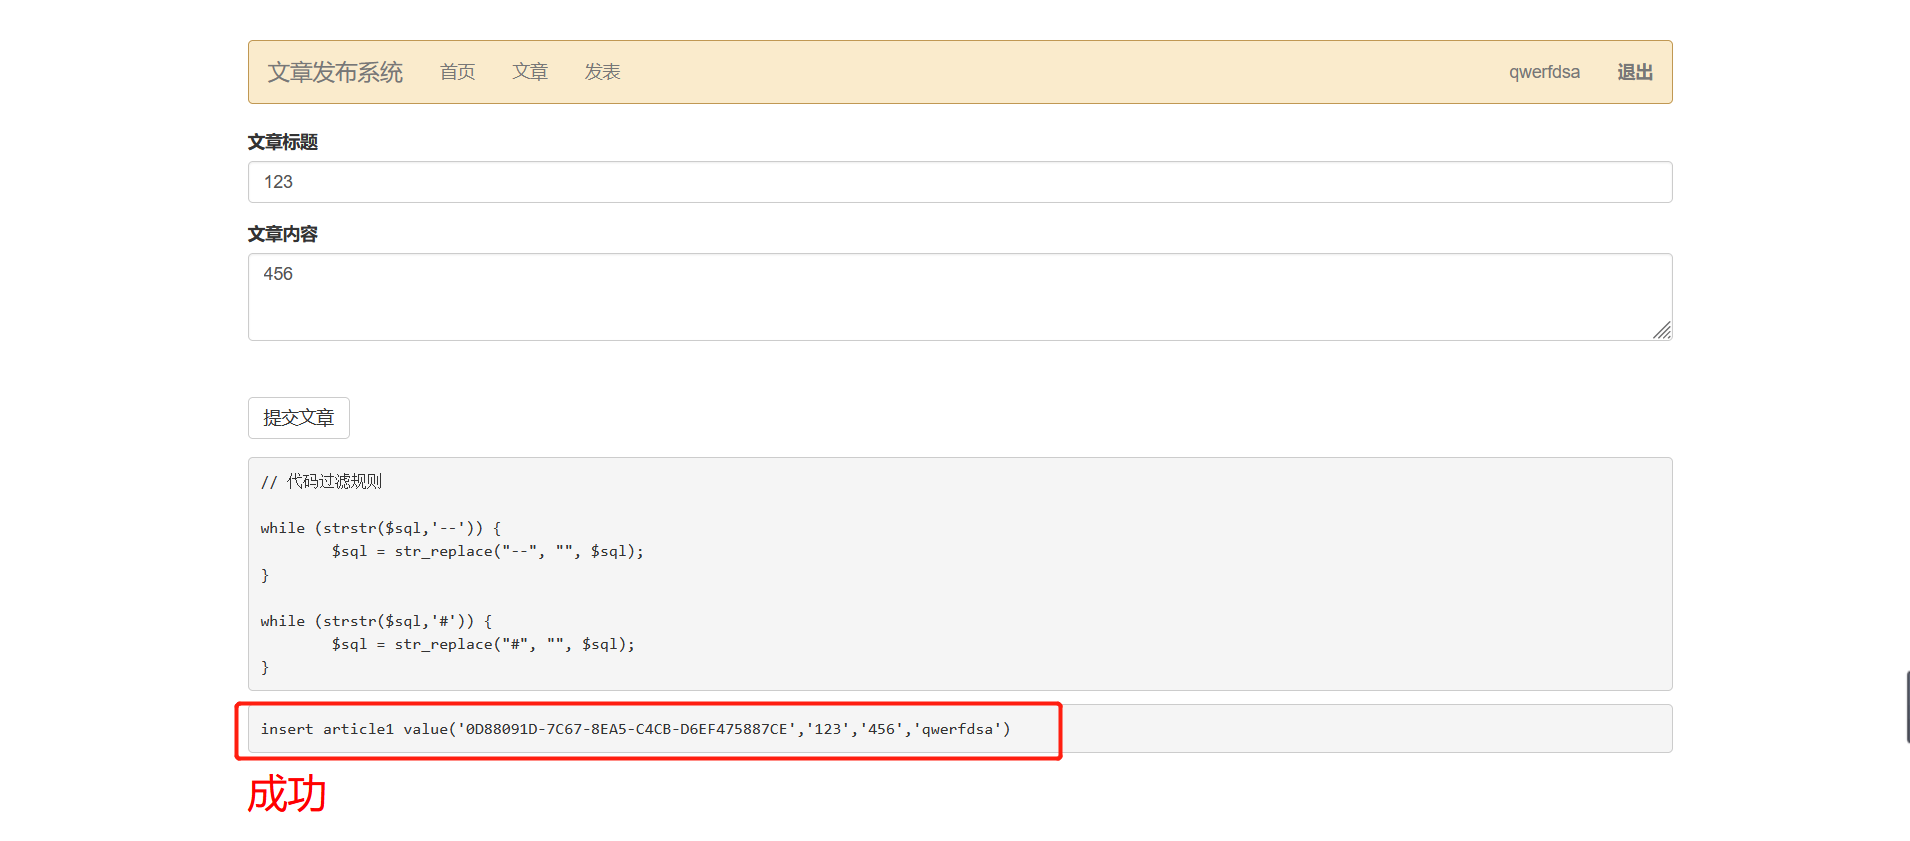Focus the 文章标题 input field
The height and width of the screenshot is (841, 1910).
pyautogui.click(x=960, y=182)
